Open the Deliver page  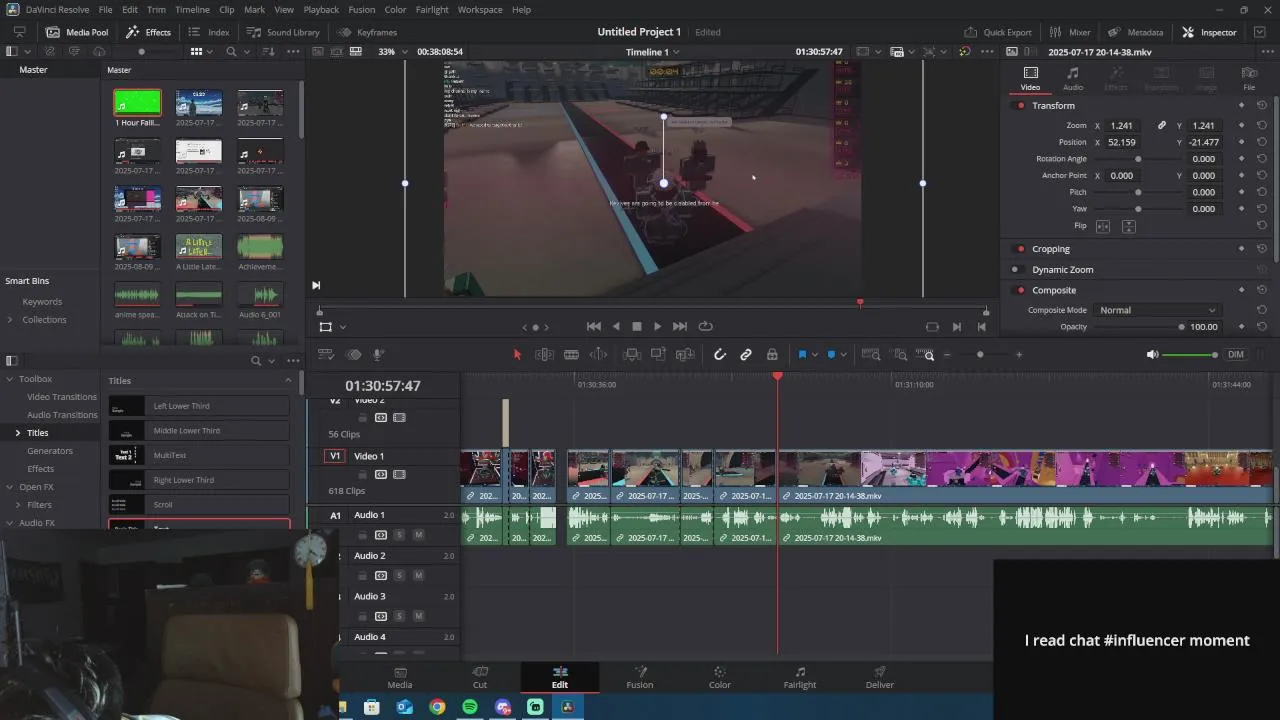click(880, 678)
